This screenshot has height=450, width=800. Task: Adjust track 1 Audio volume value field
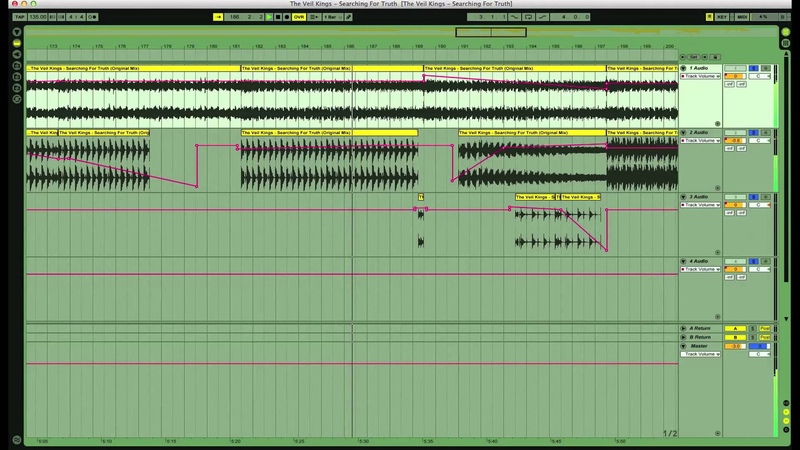coord(735,76)
